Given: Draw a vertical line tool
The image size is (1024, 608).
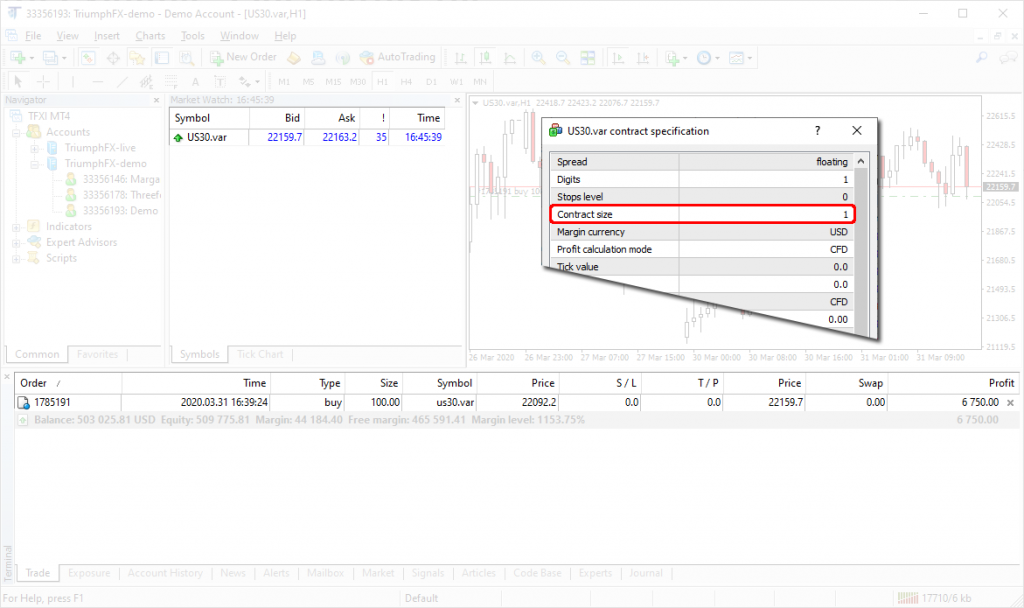Looking at the screenshot, I should click(x=72, y=82).
